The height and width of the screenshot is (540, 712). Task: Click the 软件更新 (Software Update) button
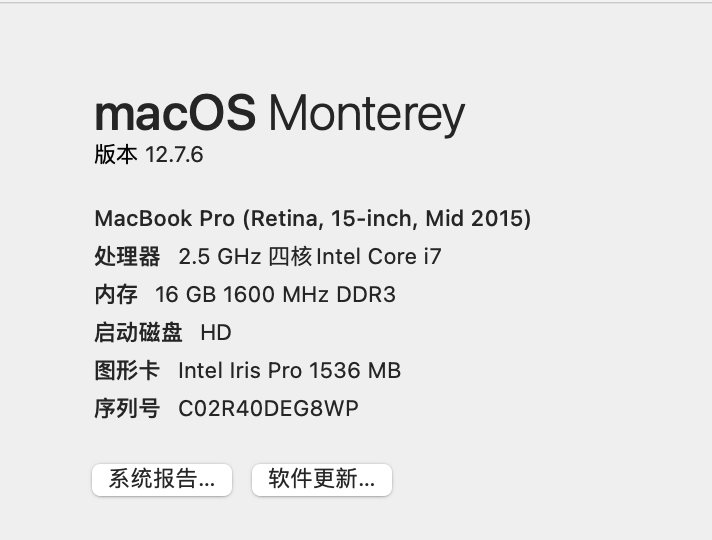tap(321, 479)
